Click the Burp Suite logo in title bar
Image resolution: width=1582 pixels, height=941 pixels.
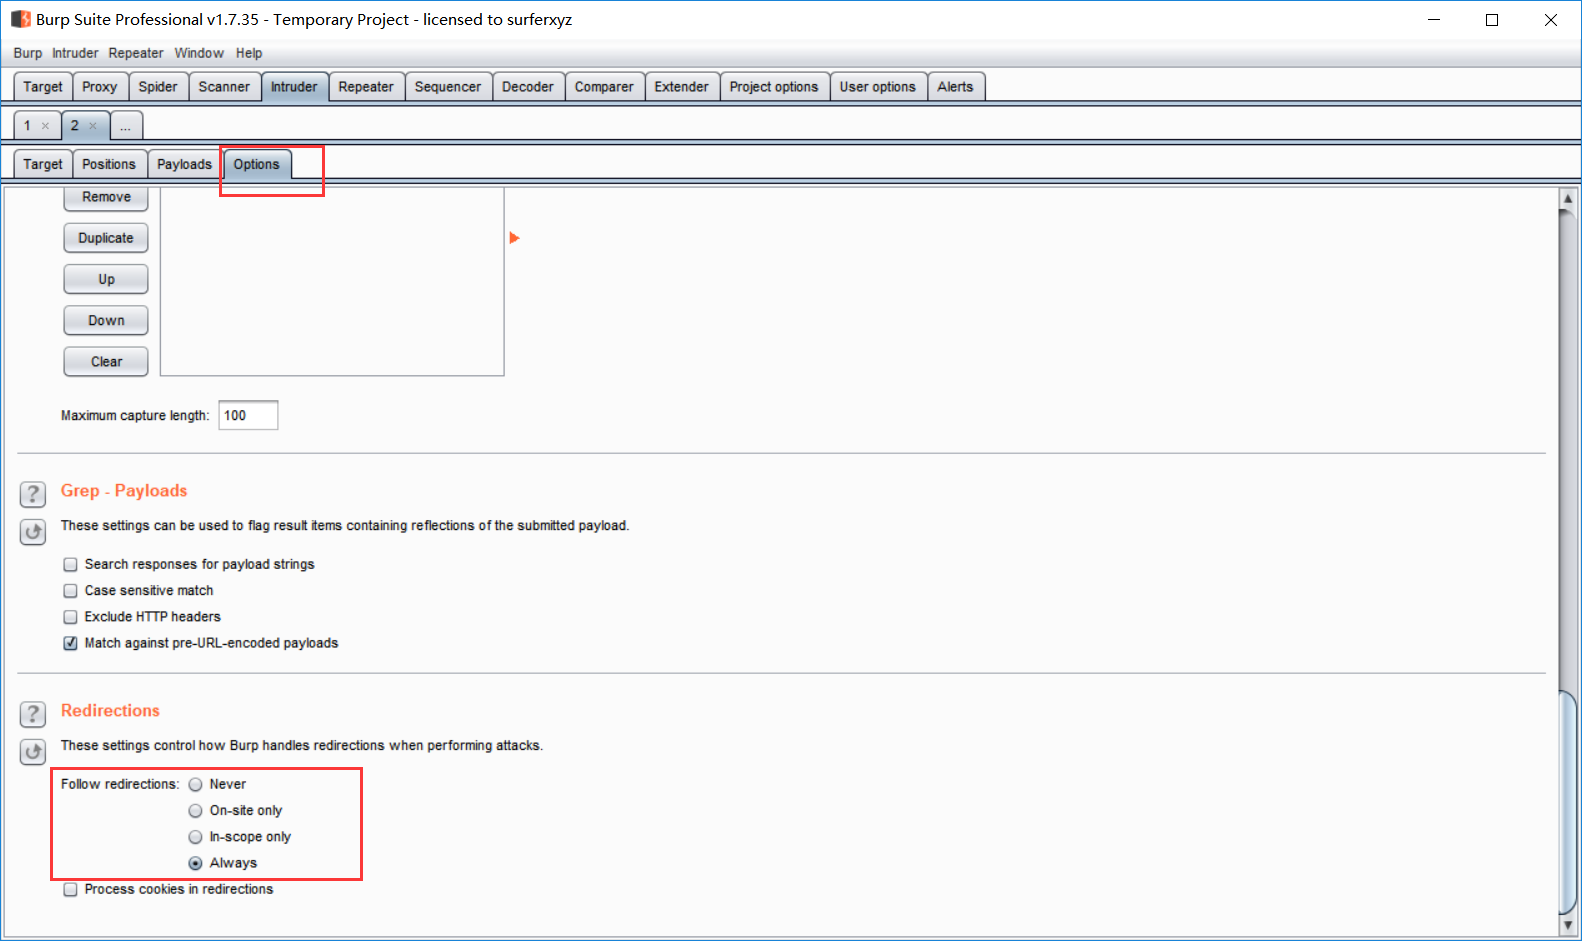coord(20,19)
